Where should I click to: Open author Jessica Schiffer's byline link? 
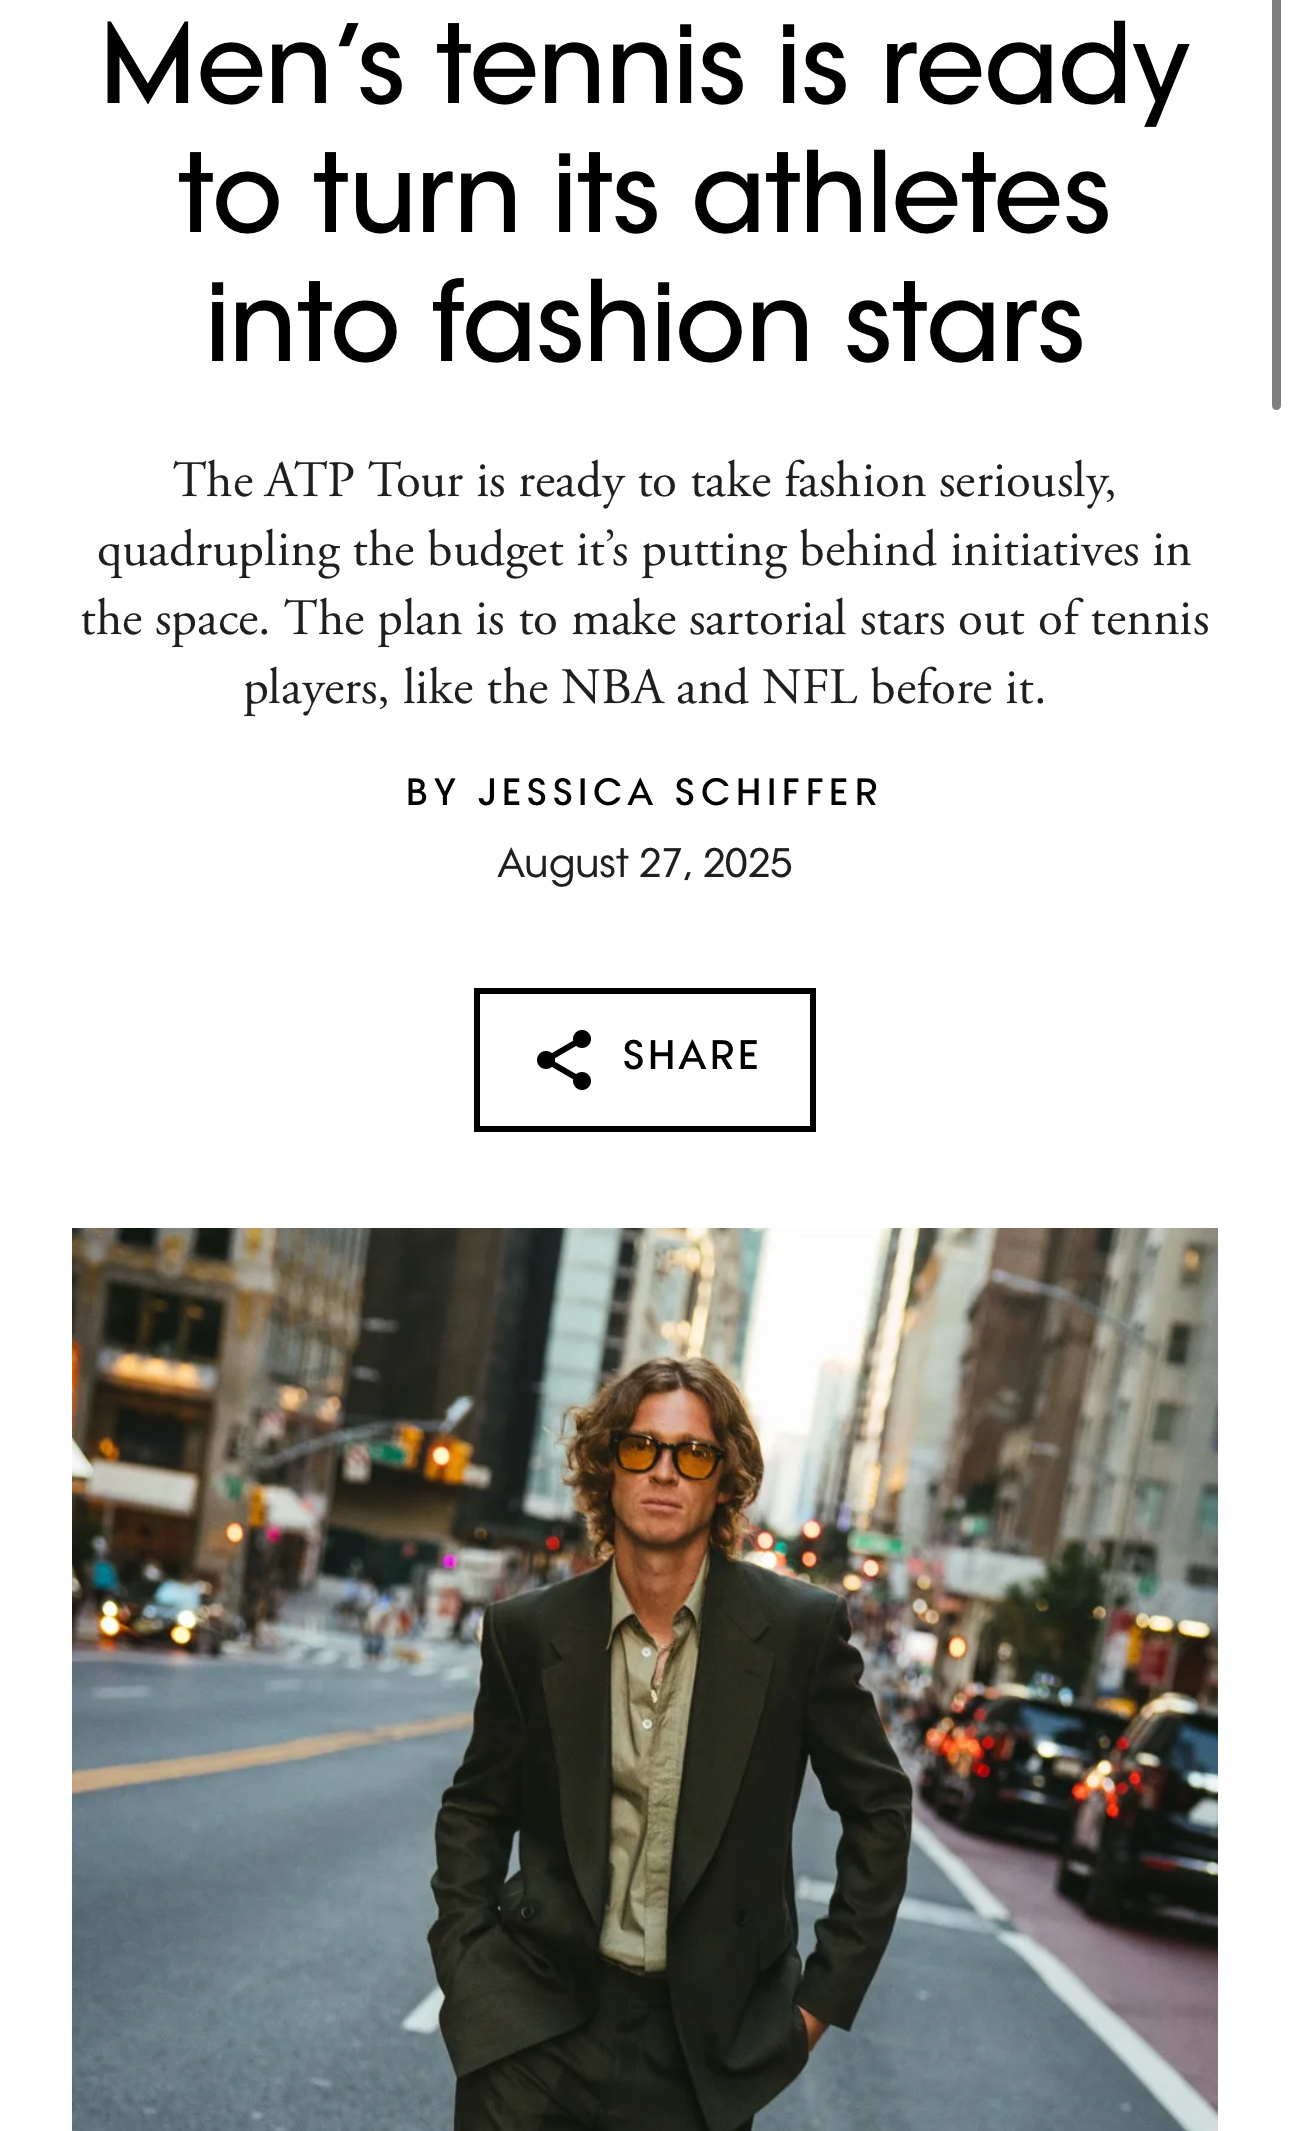pyautogui.click(x=678, y=793)
